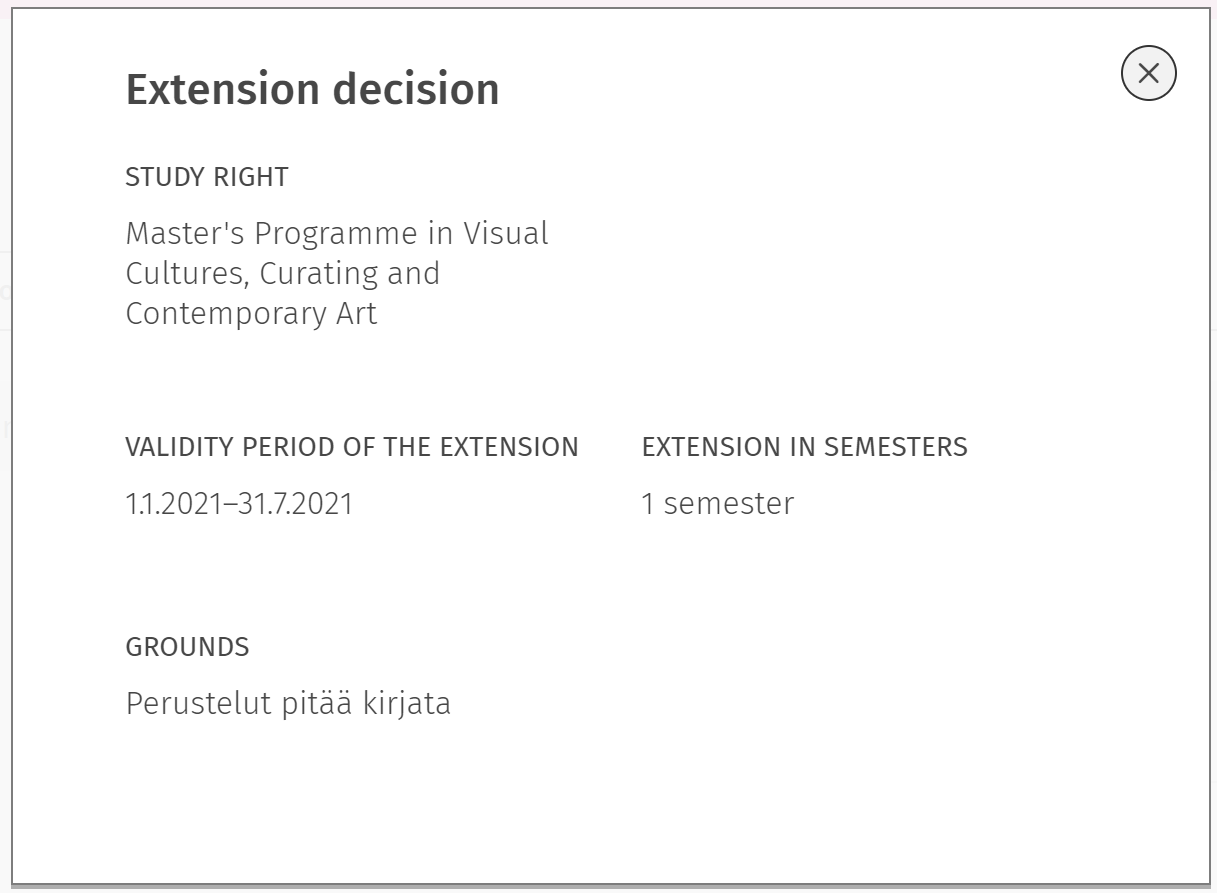Viewport: 1217px width, 893px height.
Task: Select the "Master's Programme in Visual" text line
Action: pyautogui.click(x=337, y=234)
